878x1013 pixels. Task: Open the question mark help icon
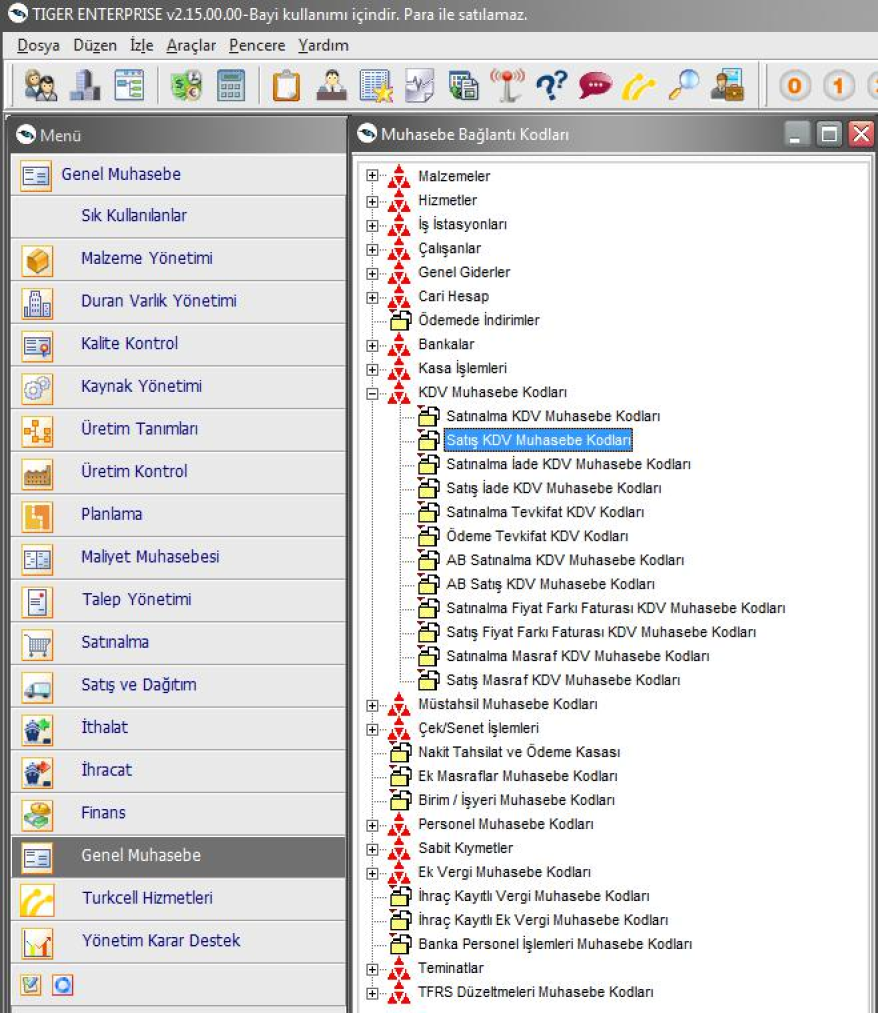[552, 85]
